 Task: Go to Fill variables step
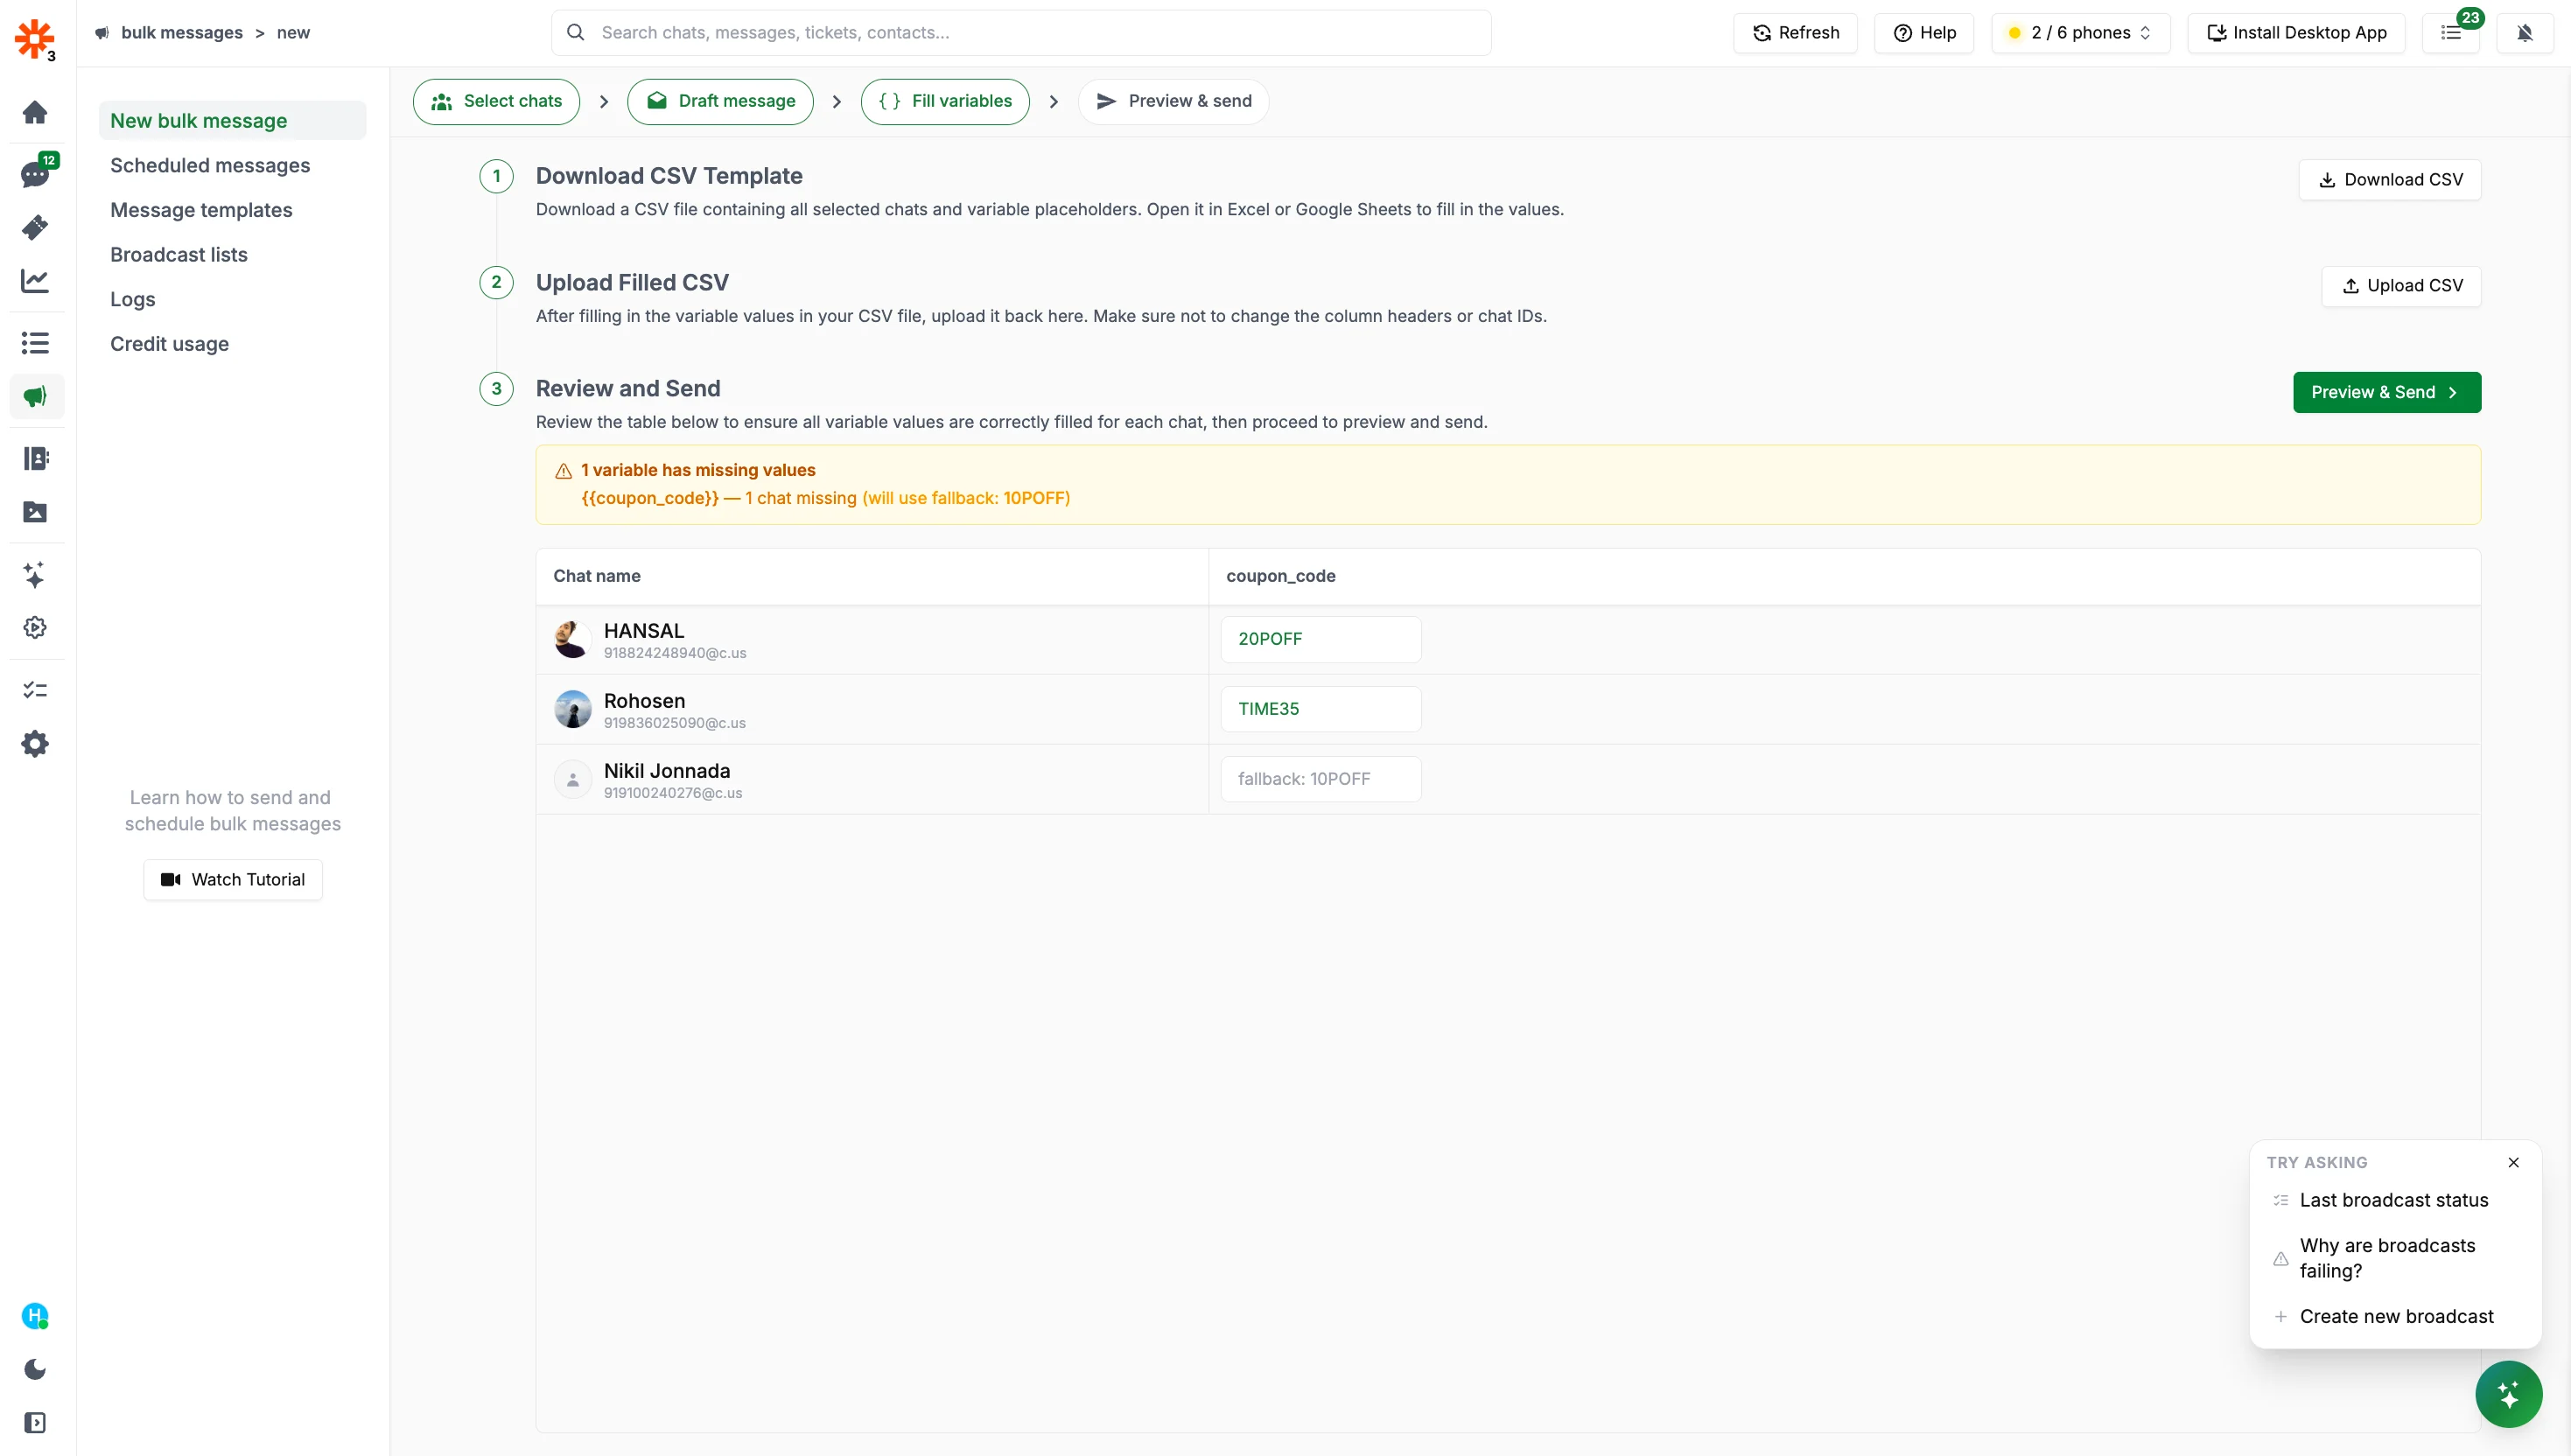(x=945, y=101)
